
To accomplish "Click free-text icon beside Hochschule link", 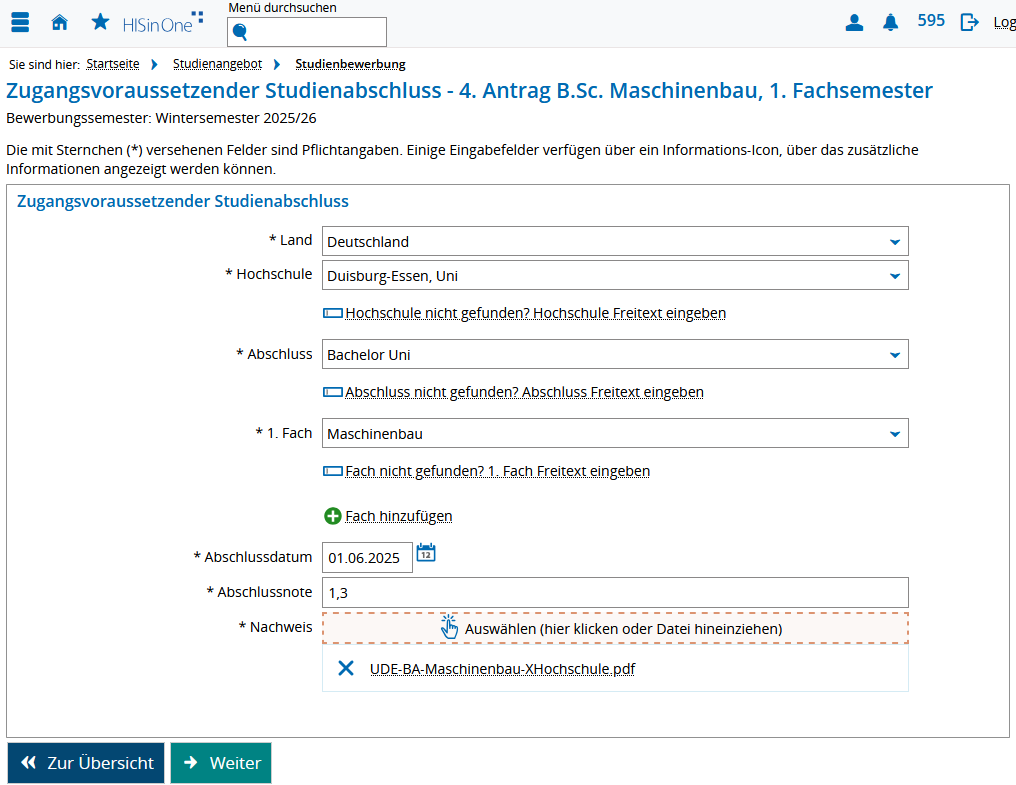I will pyautogui.click(x=333, y=313).
